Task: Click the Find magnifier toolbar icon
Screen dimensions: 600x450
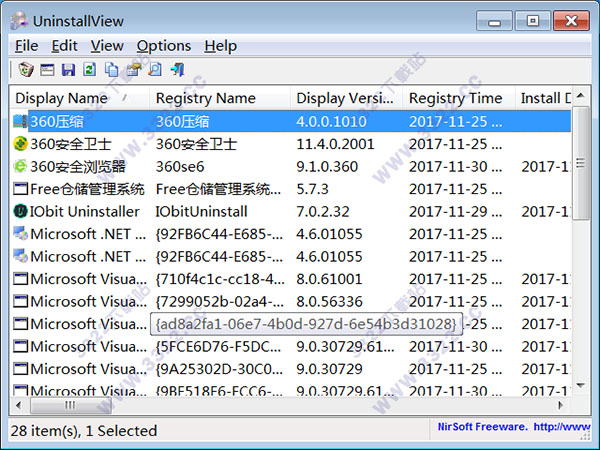Action: pos(155,70)
